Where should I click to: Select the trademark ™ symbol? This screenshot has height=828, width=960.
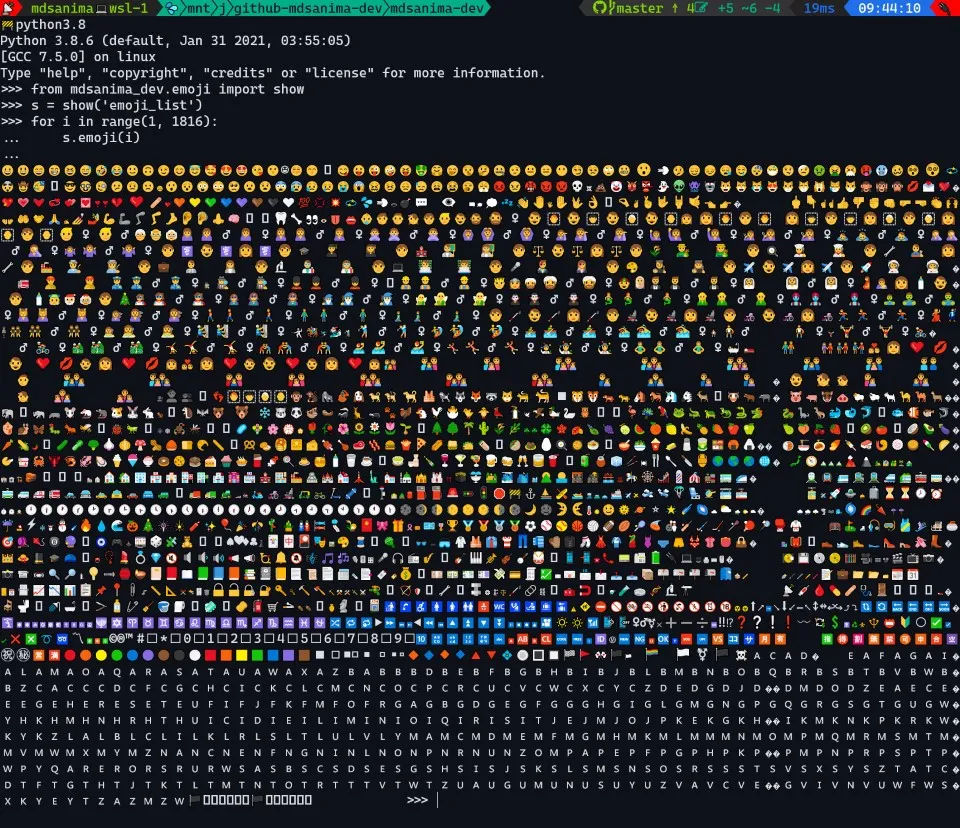(129, 637)
